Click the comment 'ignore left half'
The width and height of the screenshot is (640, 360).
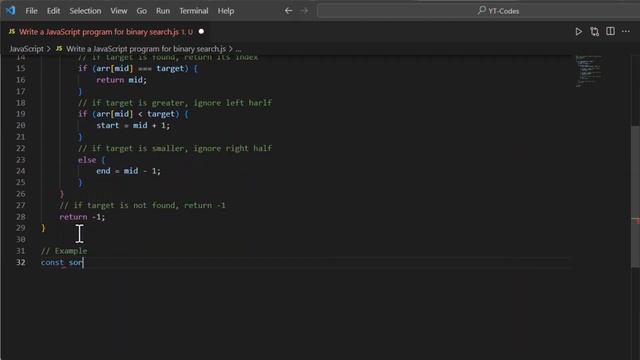[232, 102]
